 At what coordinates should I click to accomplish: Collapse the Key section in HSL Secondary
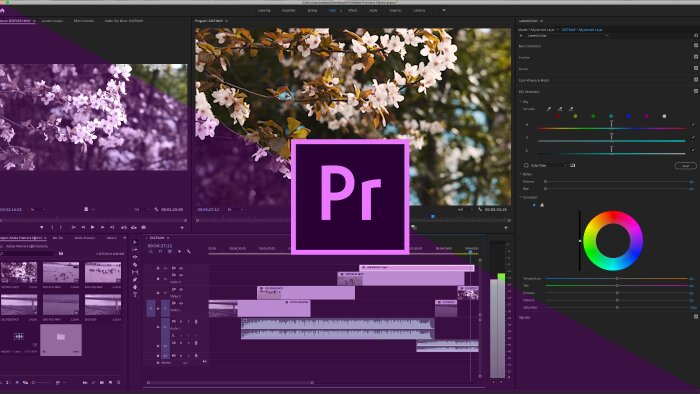point(521,102)
